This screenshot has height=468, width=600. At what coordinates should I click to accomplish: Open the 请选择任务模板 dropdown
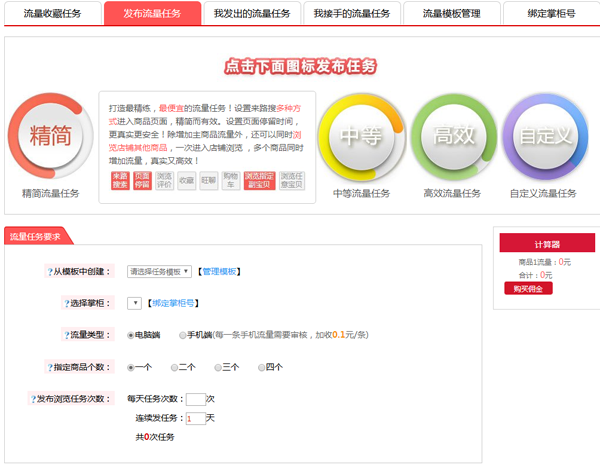(159, 272)
